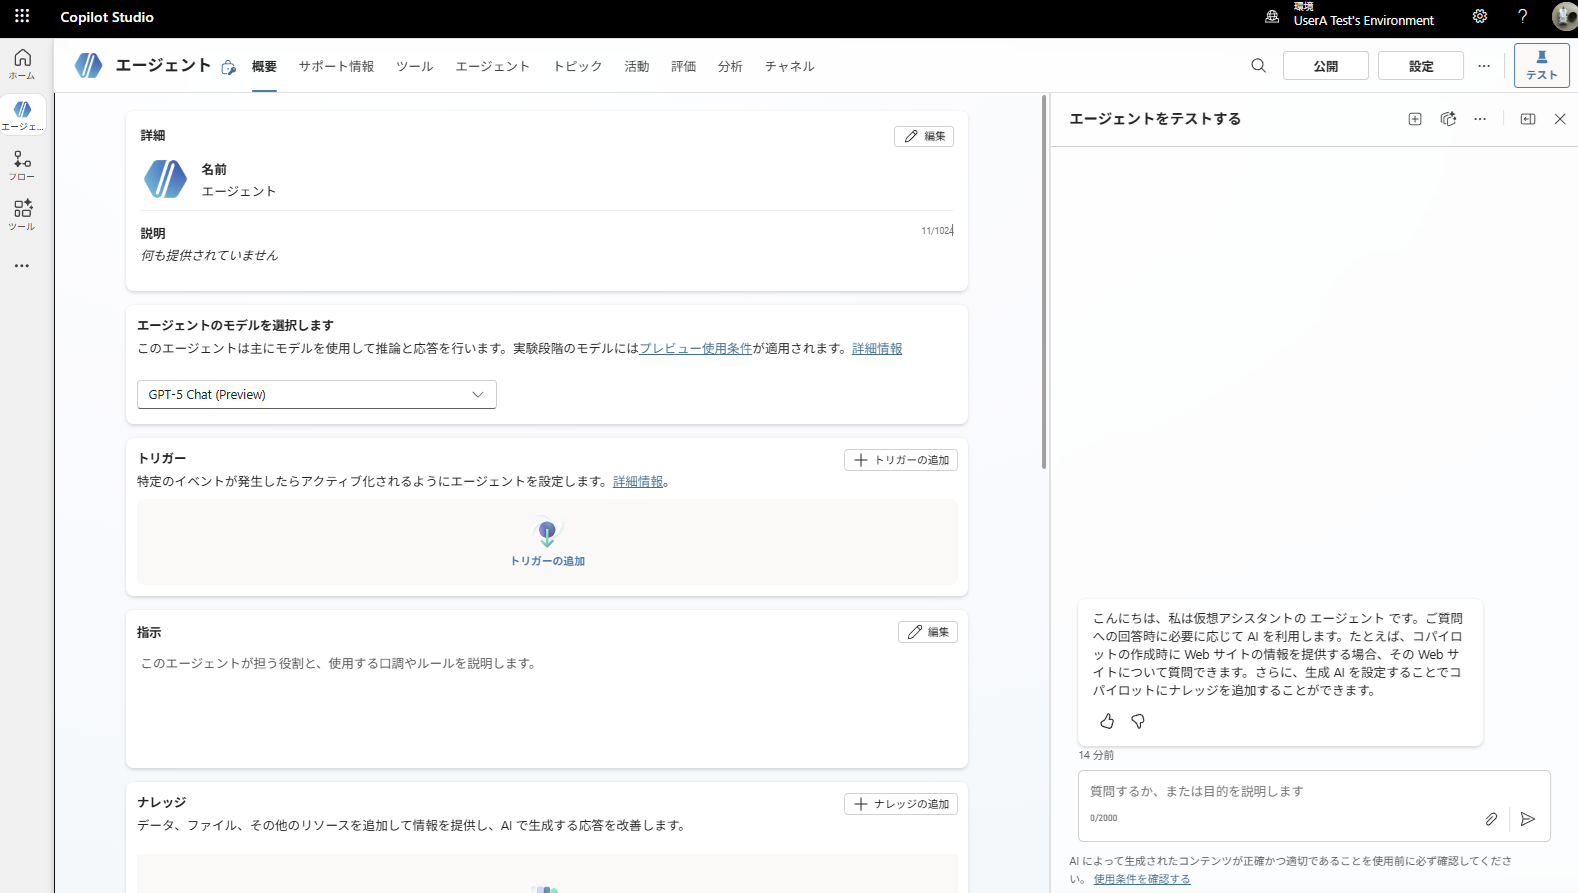
Task: Click the ナレッジの追加 button
Action: click(901, 804)
